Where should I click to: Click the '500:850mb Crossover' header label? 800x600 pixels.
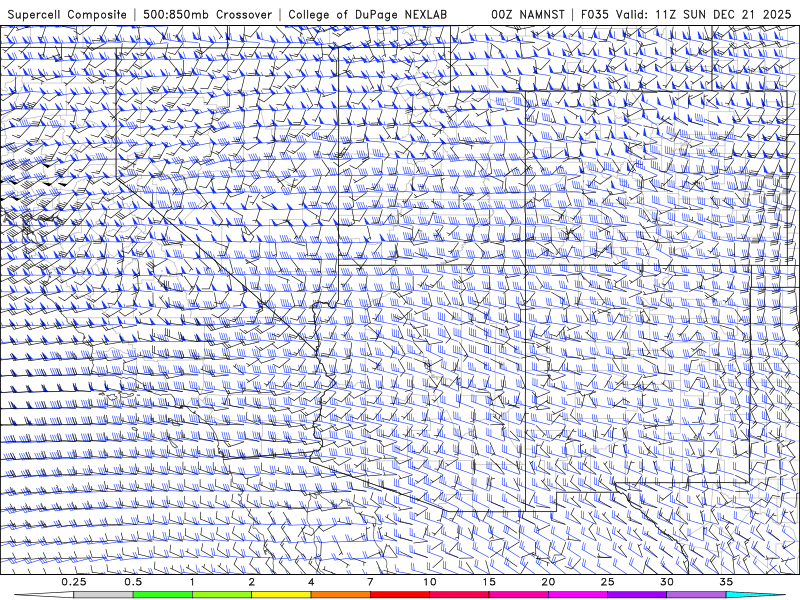click(208, 14)
